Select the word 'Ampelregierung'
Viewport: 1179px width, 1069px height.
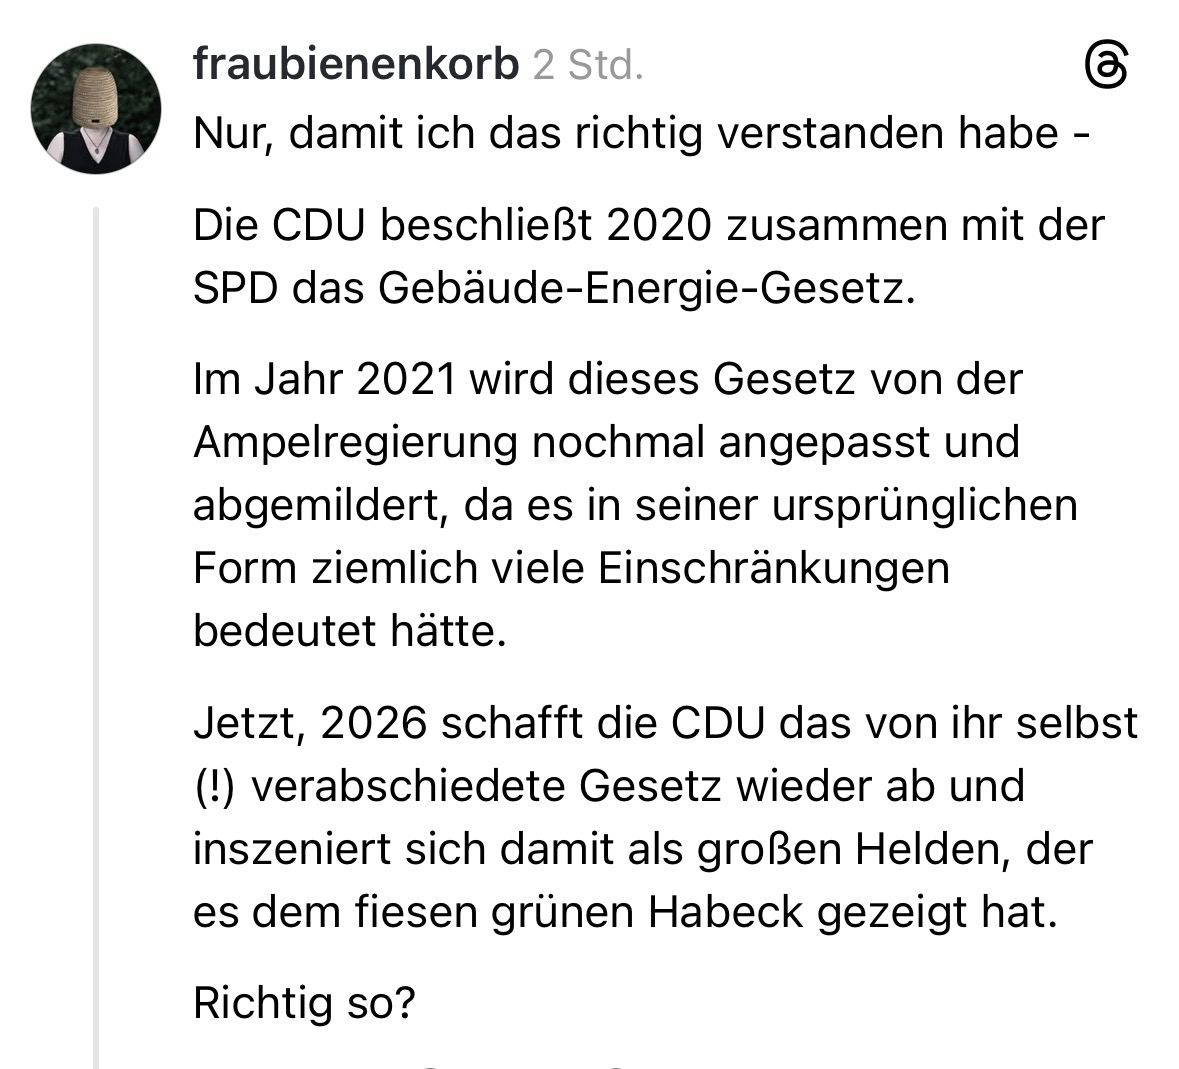coord(355,442)
